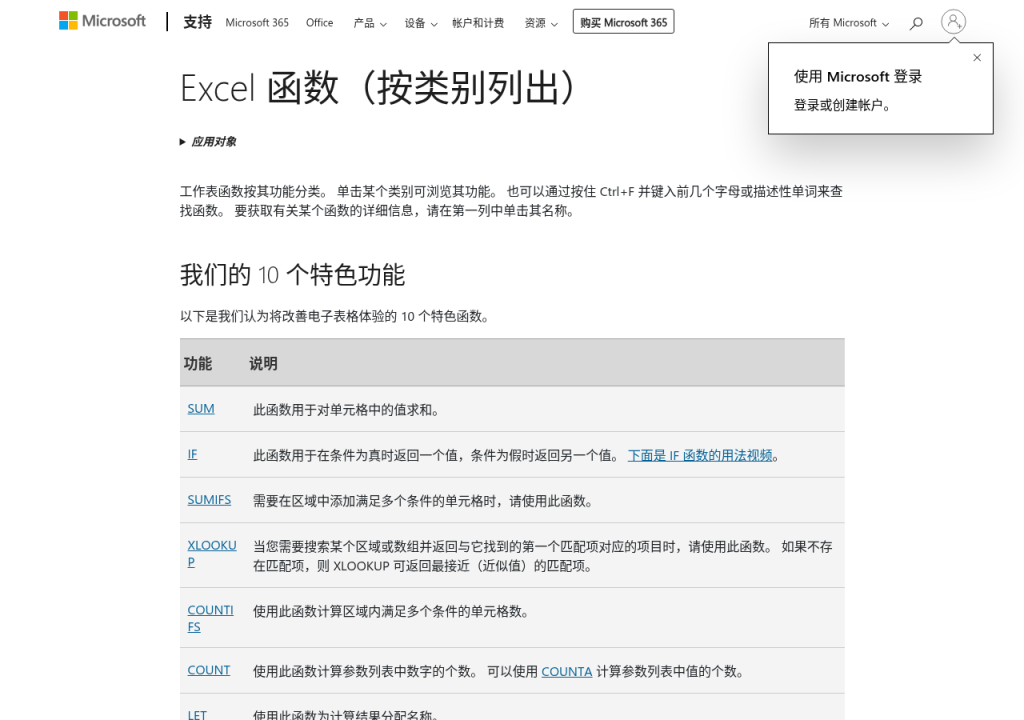
Task: Click 使用 Microsoft 登录 popup title
Action: tap(857, 77)
